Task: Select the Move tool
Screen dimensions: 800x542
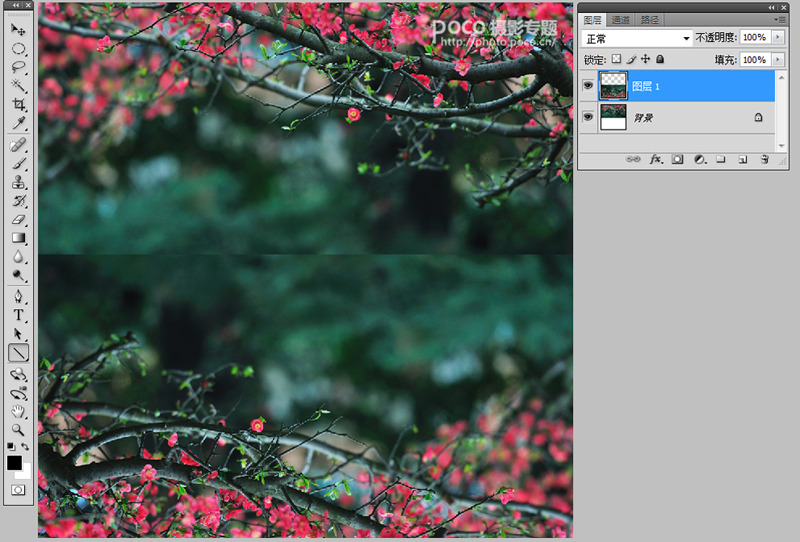Action: coord(18,30)
